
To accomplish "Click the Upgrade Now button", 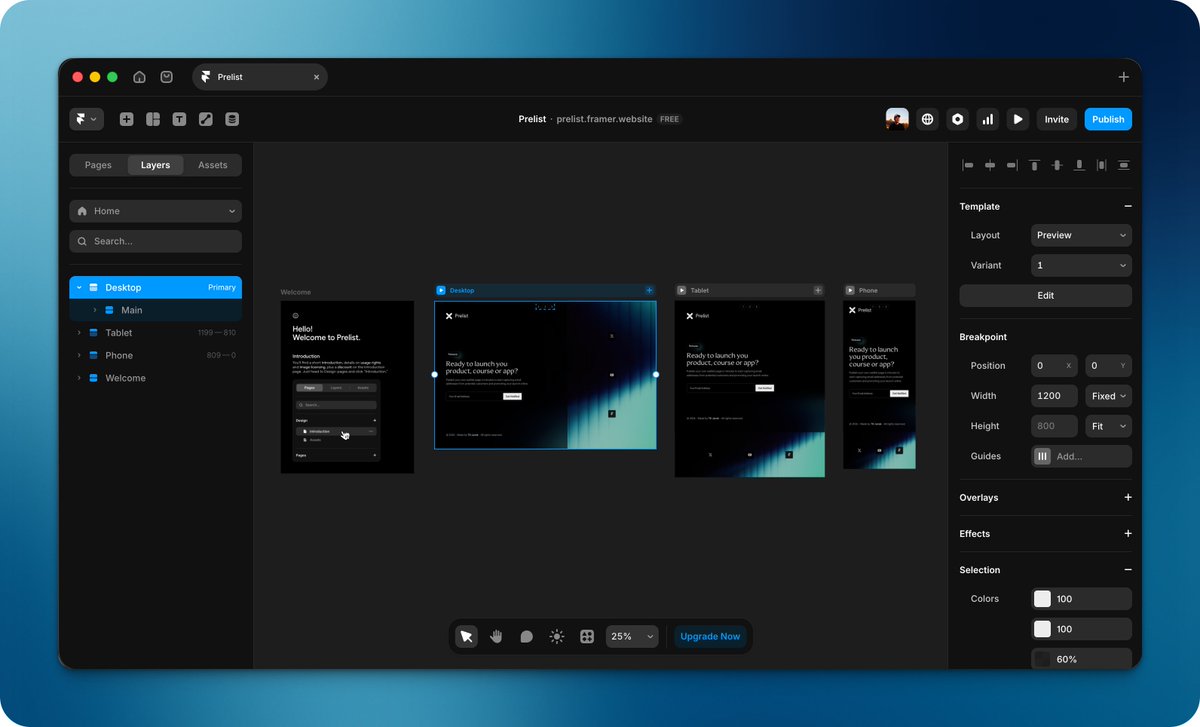I will [x=710, y=636].
